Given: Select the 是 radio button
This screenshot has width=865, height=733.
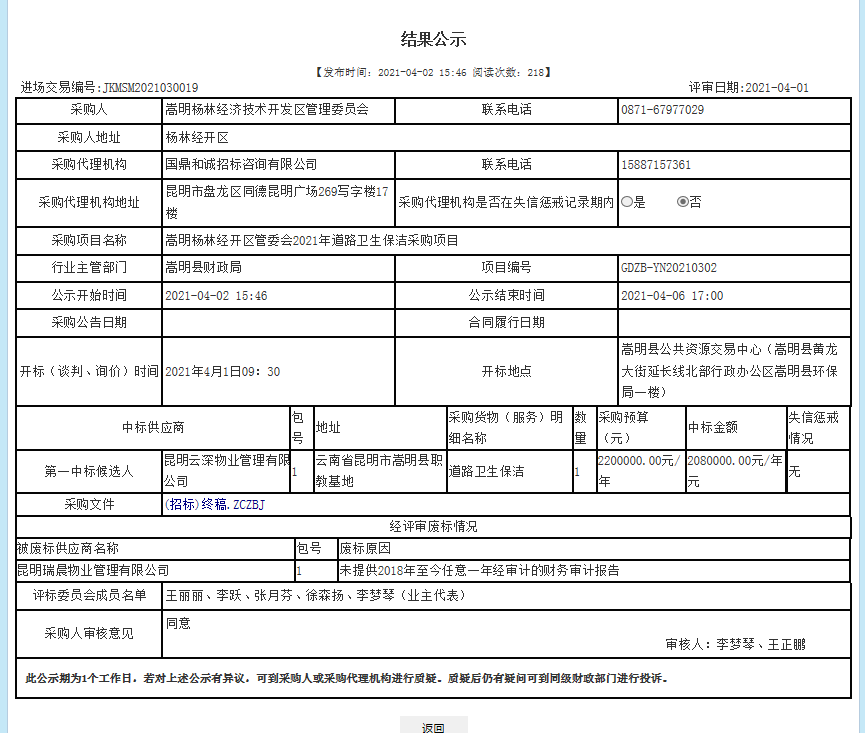Looking at the screenshot, I should [x=627, y=202].
